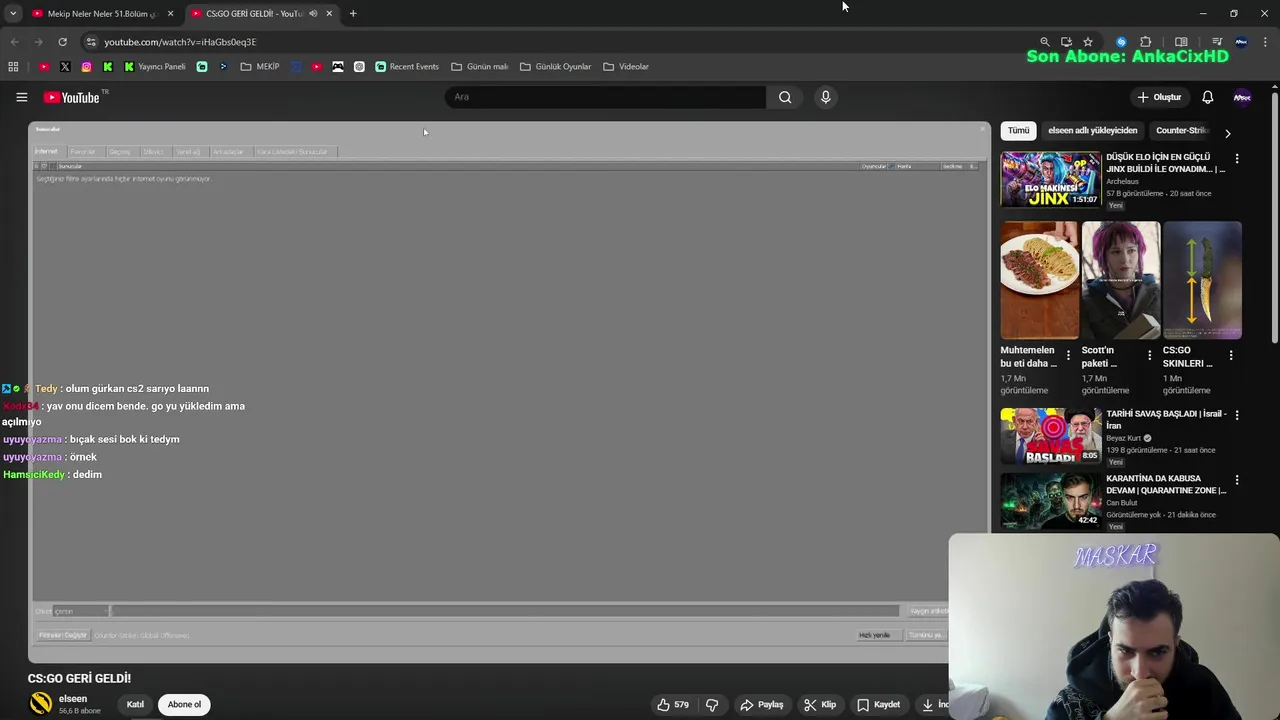This screenshot has height=720, width=1280.
Task: Open the ChatGPT bookmark icon
Action: pyautogui.click(x=359, y=67)
